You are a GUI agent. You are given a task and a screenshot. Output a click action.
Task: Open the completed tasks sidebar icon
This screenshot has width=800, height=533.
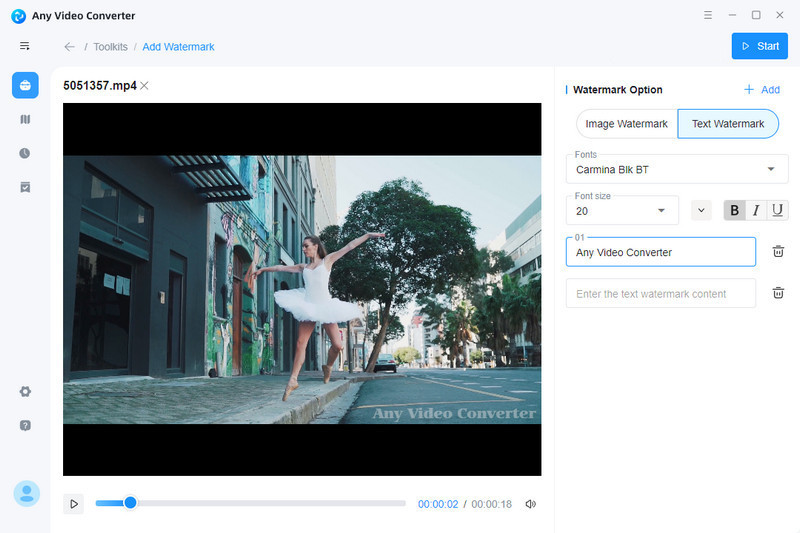coord(25,187)
